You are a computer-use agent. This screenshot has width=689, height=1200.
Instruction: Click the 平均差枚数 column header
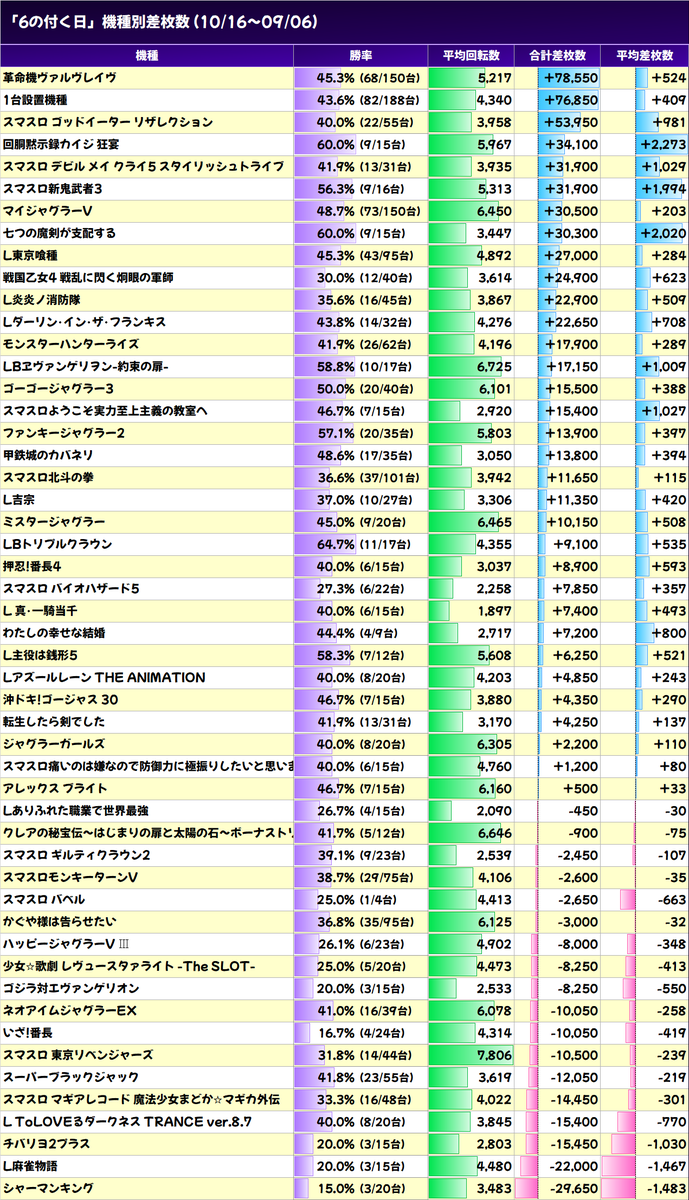[645, 55]
